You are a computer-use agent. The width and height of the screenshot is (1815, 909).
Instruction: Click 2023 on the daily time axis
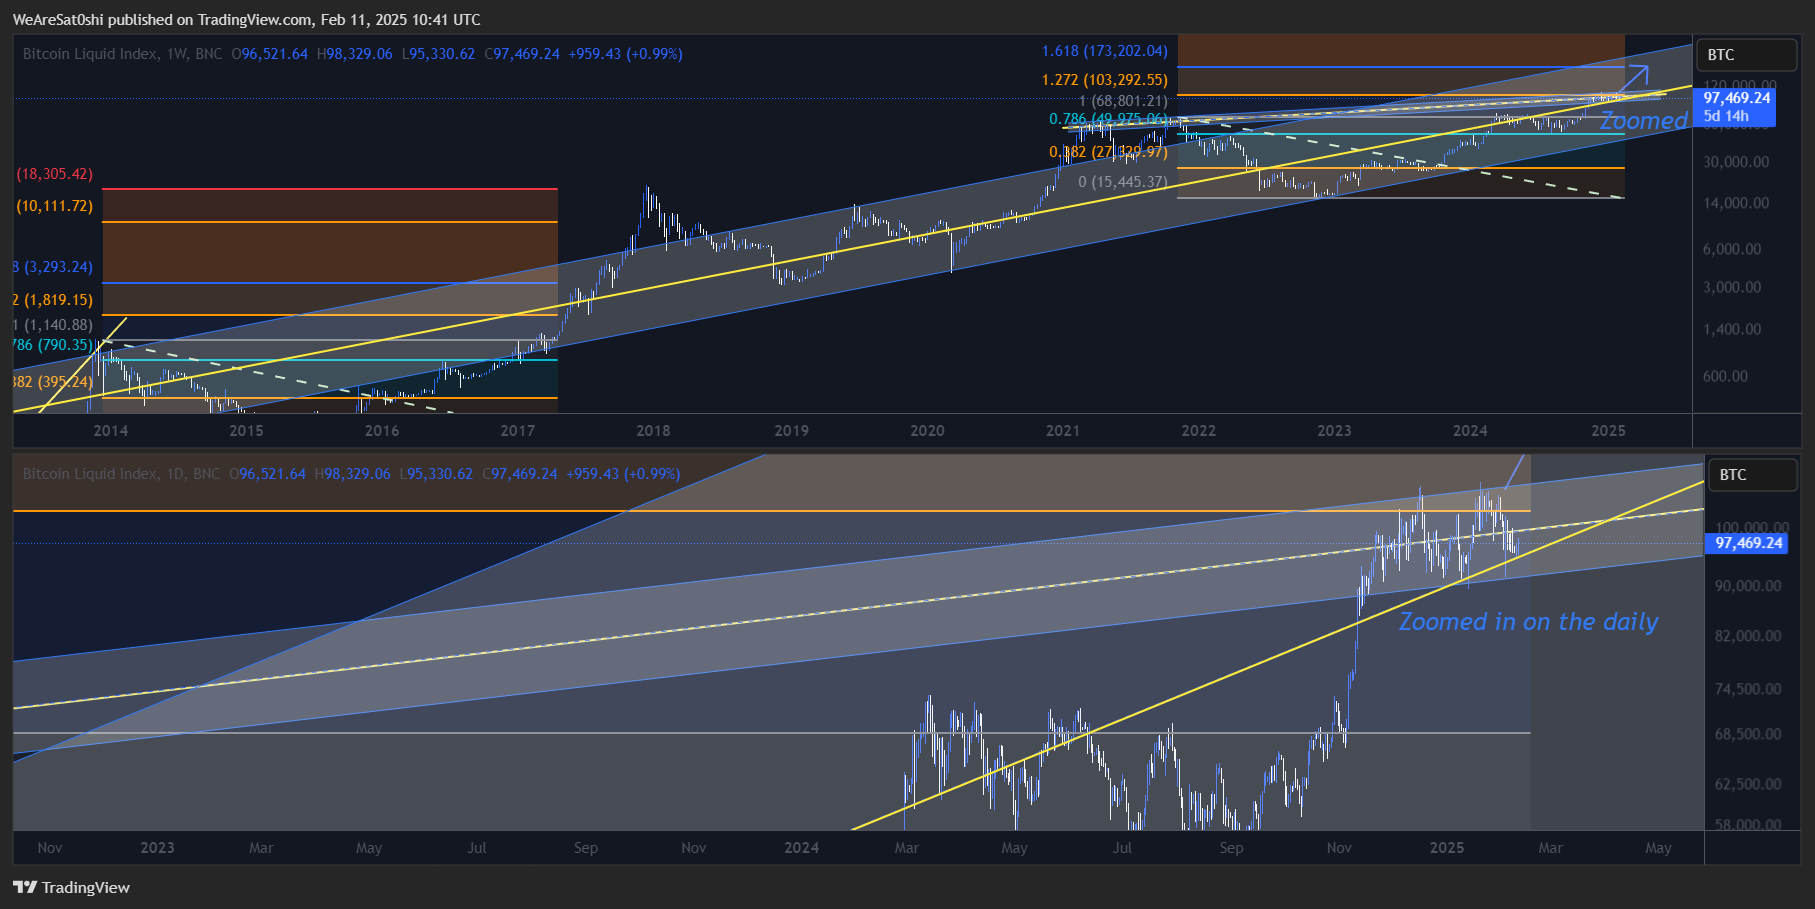[x=157, y=848]
